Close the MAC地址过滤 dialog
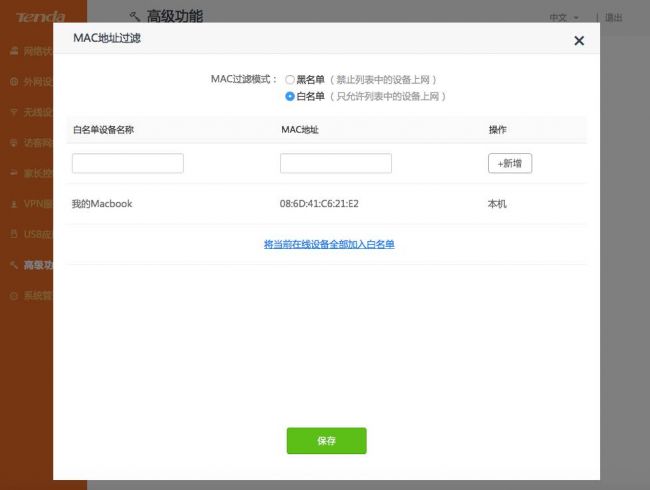The width and height of the screenshot is (650, 490). (x=579, y=41)
